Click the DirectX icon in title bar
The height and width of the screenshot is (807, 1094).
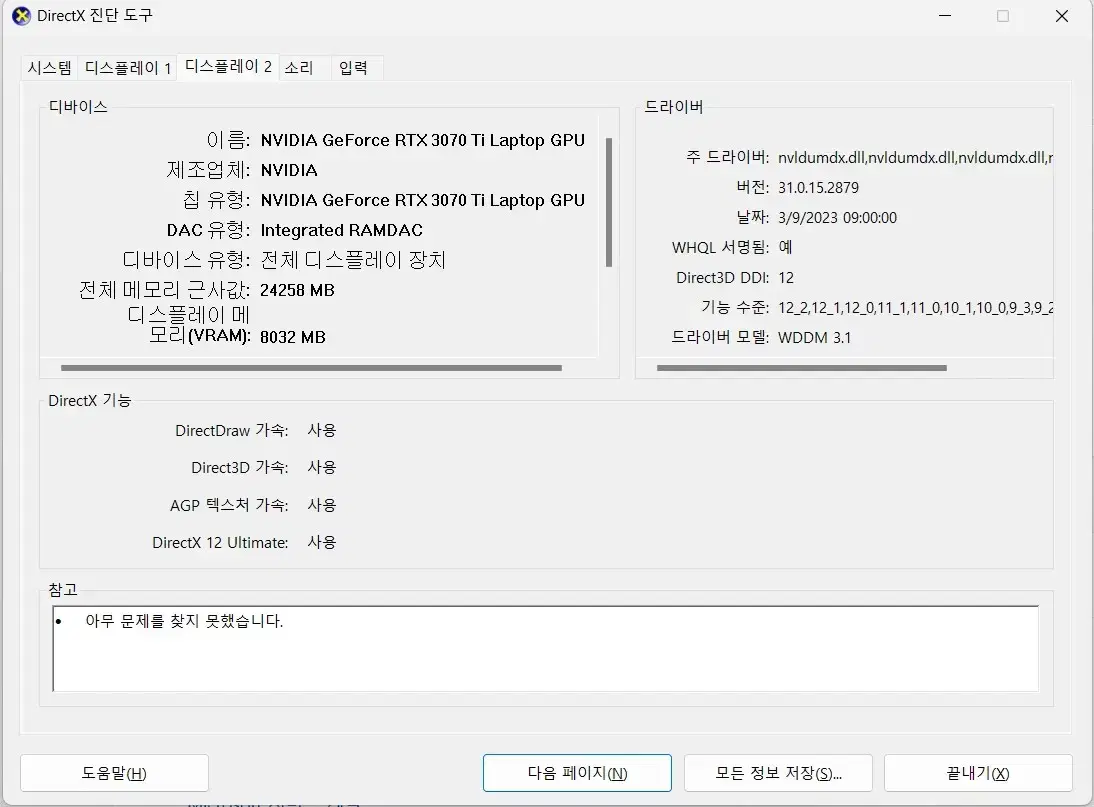point(21,16)
